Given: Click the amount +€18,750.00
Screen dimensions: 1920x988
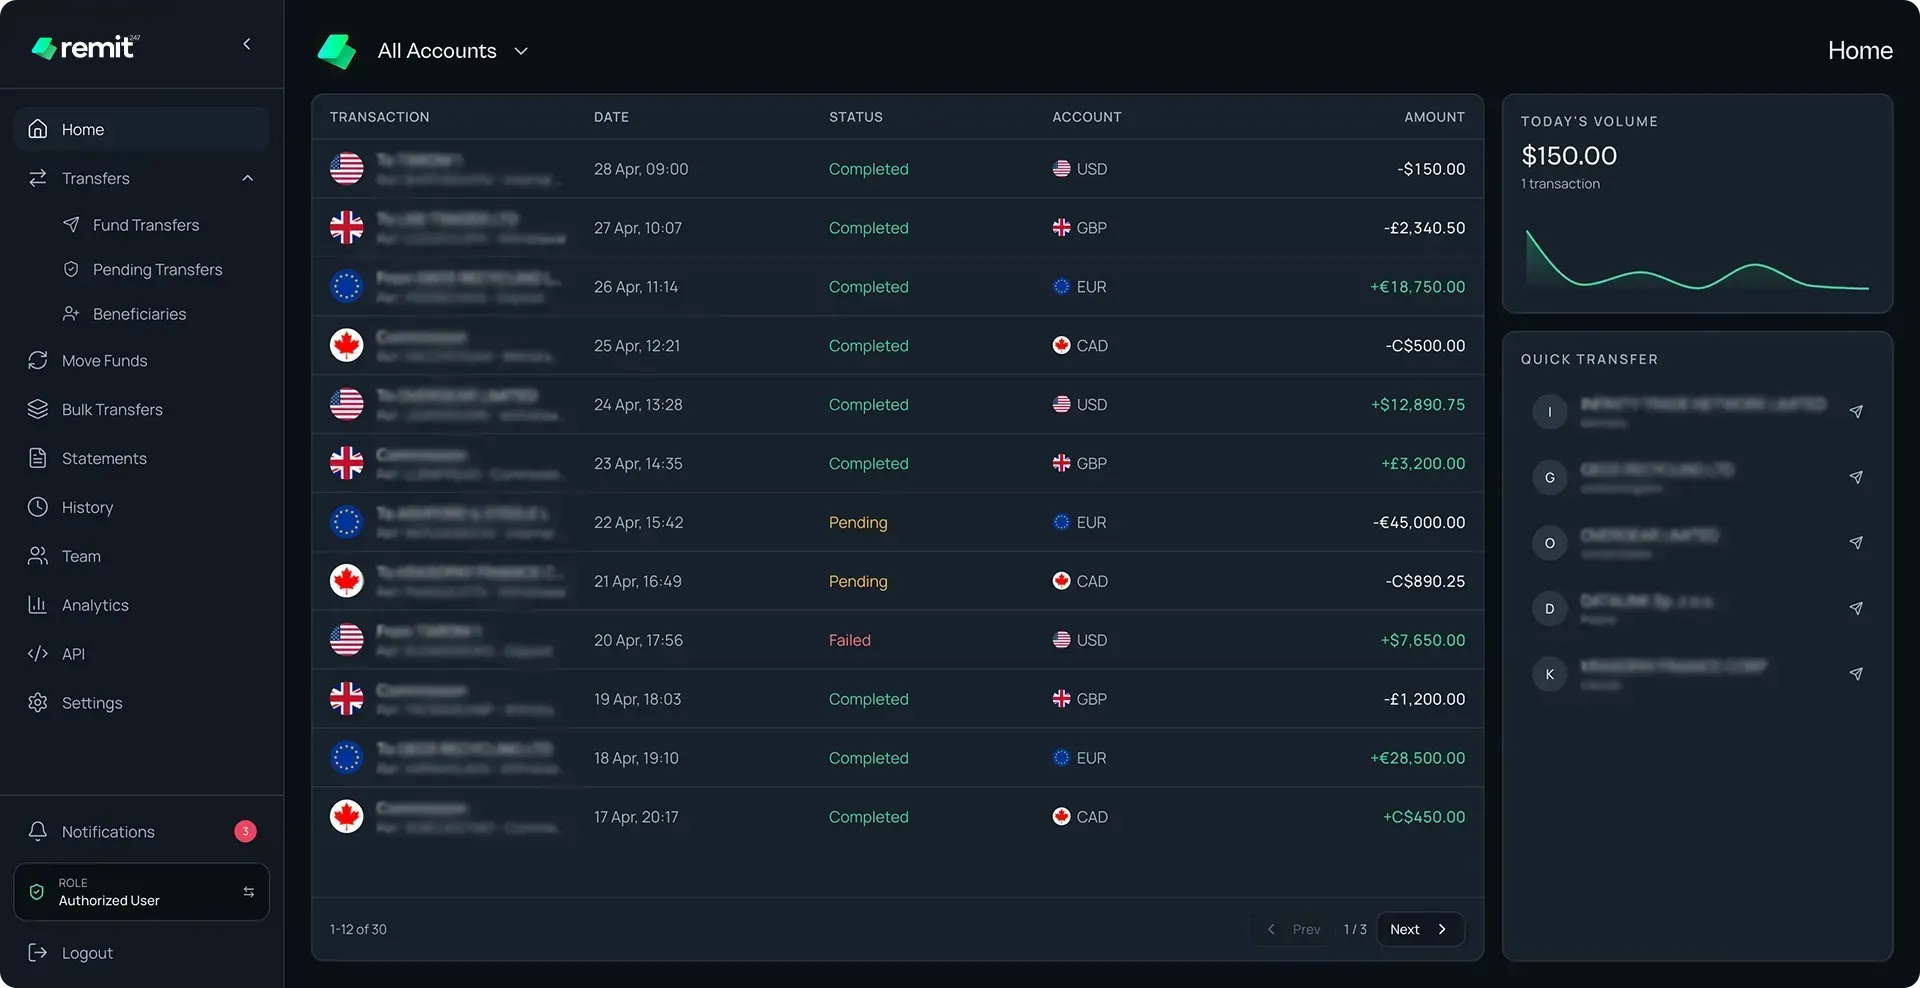Looking at the screenshot, I should tap(1417, 287).
